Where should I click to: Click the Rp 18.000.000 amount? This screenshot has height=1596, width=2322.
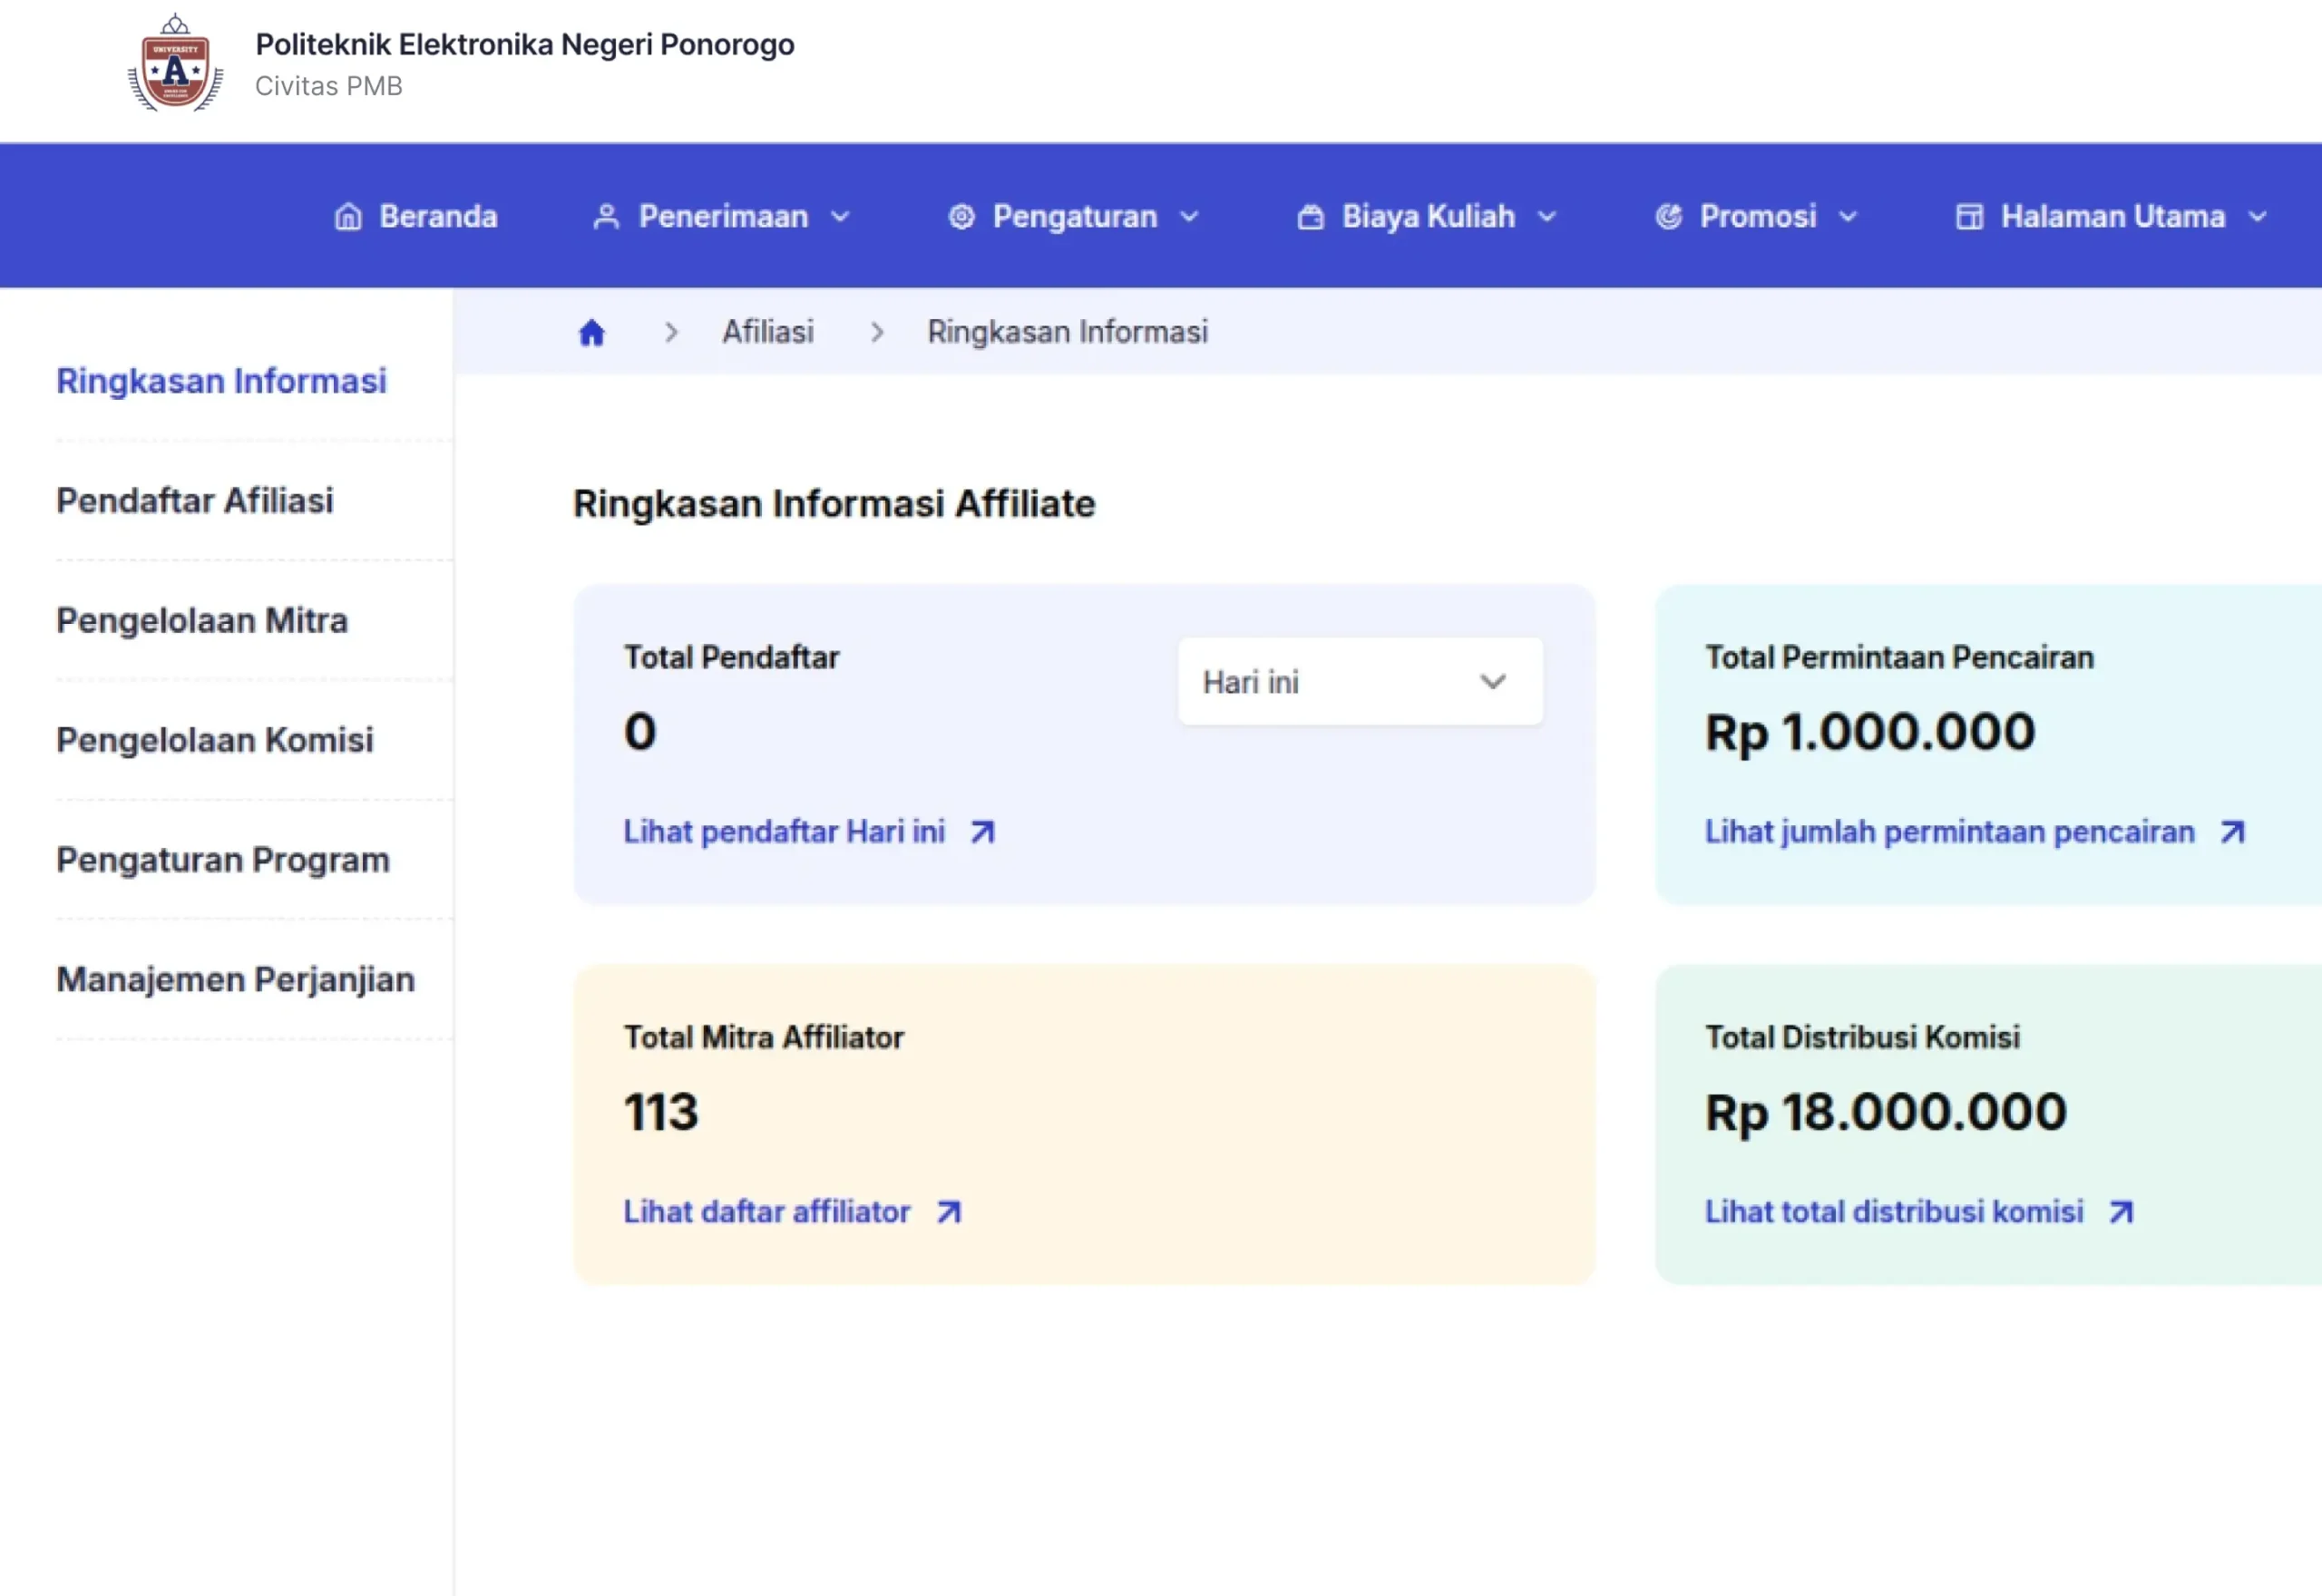pos(1886,1113)
